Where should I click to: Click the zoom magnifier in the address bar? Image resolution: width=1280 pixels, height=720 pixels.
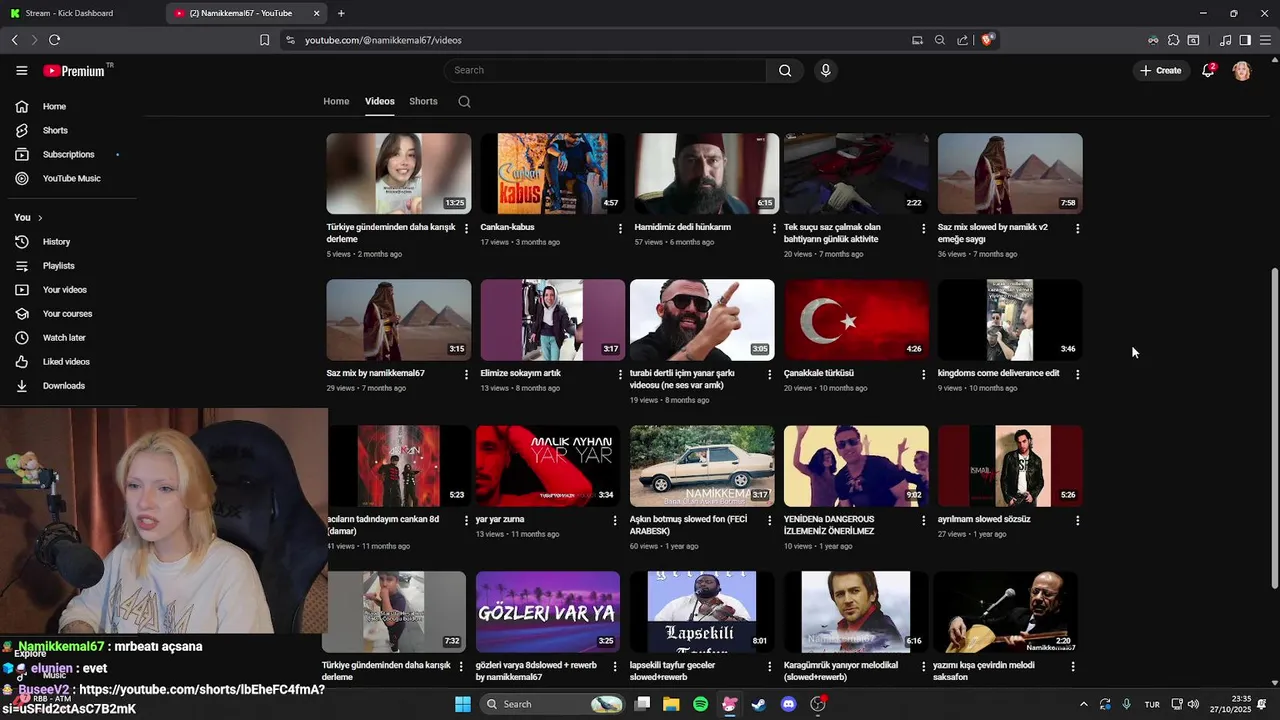[x=940, y=40]
